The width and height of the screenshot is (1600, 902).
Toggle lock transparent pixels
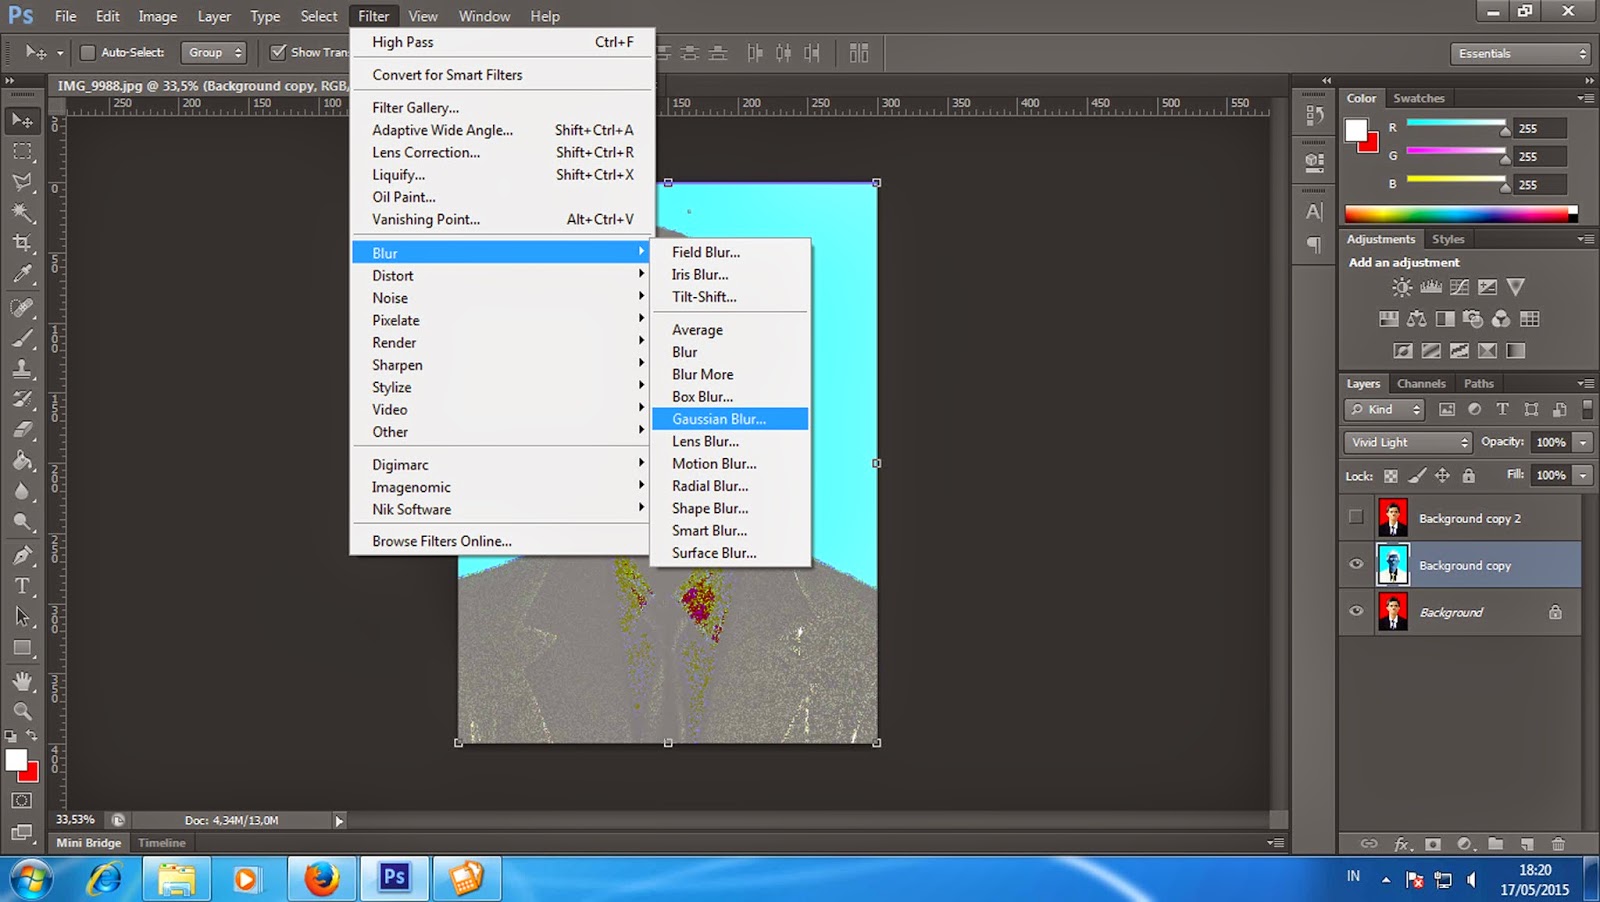point(1391,476)
